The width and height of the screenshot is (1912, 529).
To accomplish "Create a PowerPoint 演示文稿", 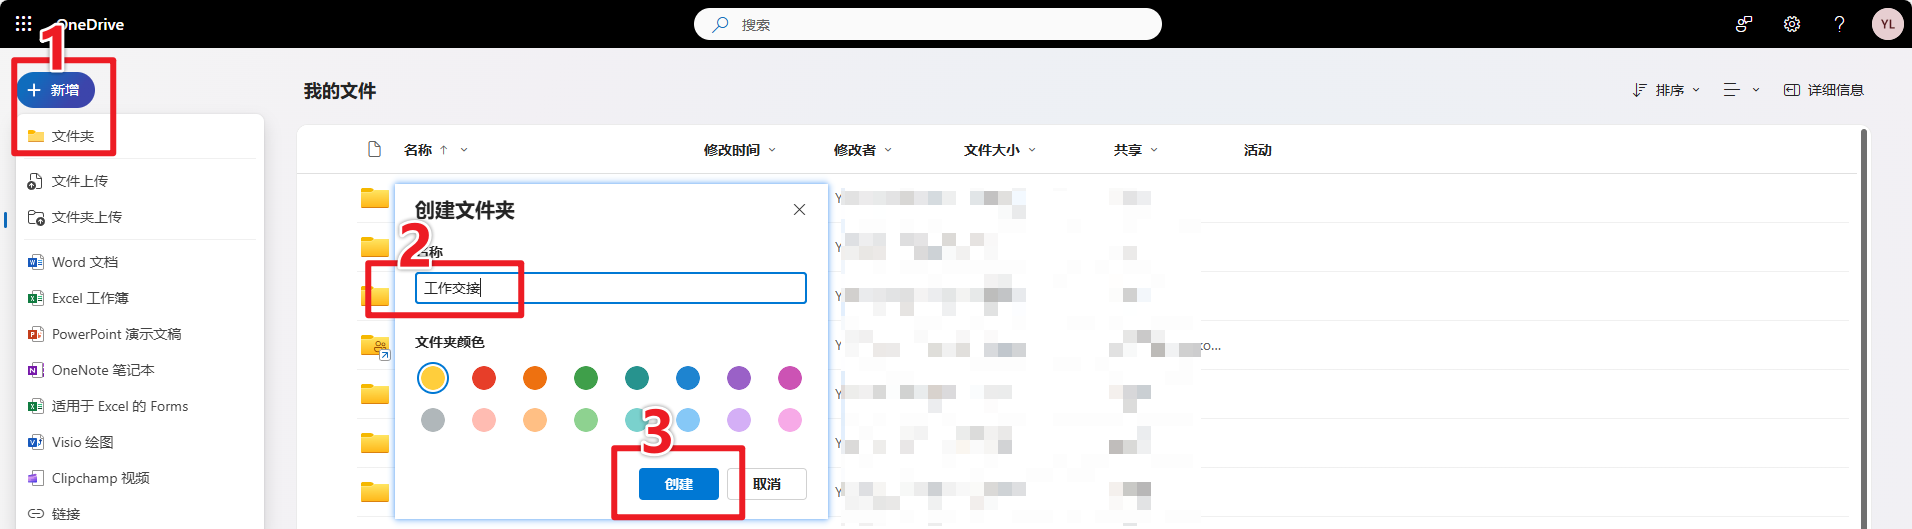I will pos(115,334).
